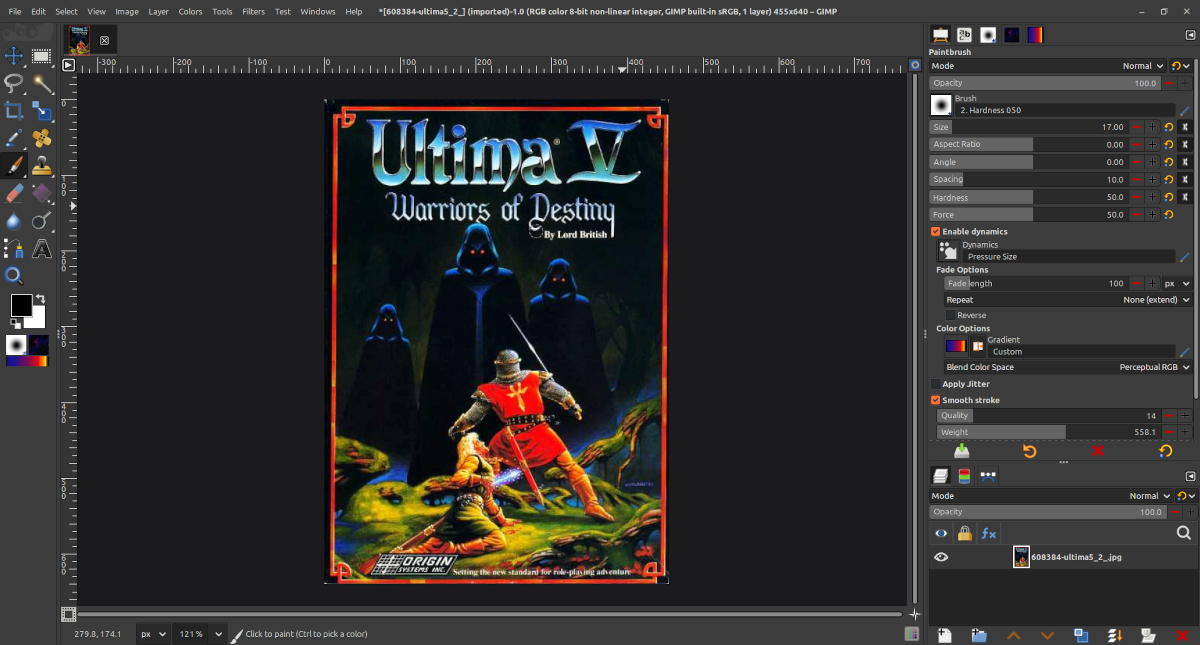
Task: Raise the layer one step
Action: [1013, 635]
